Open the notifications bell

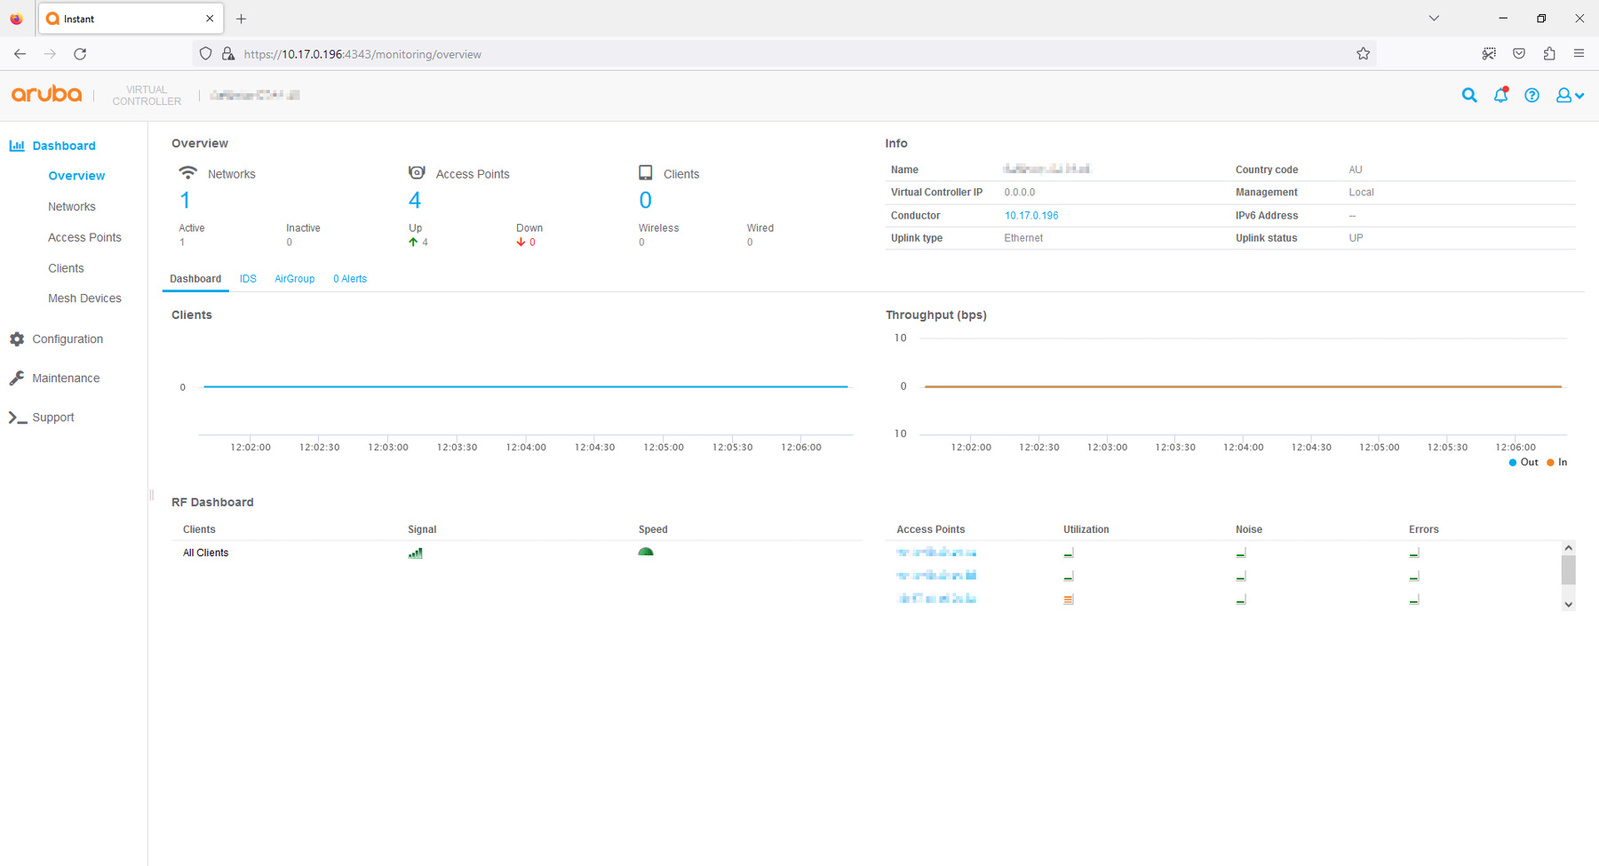(1501, 95)
